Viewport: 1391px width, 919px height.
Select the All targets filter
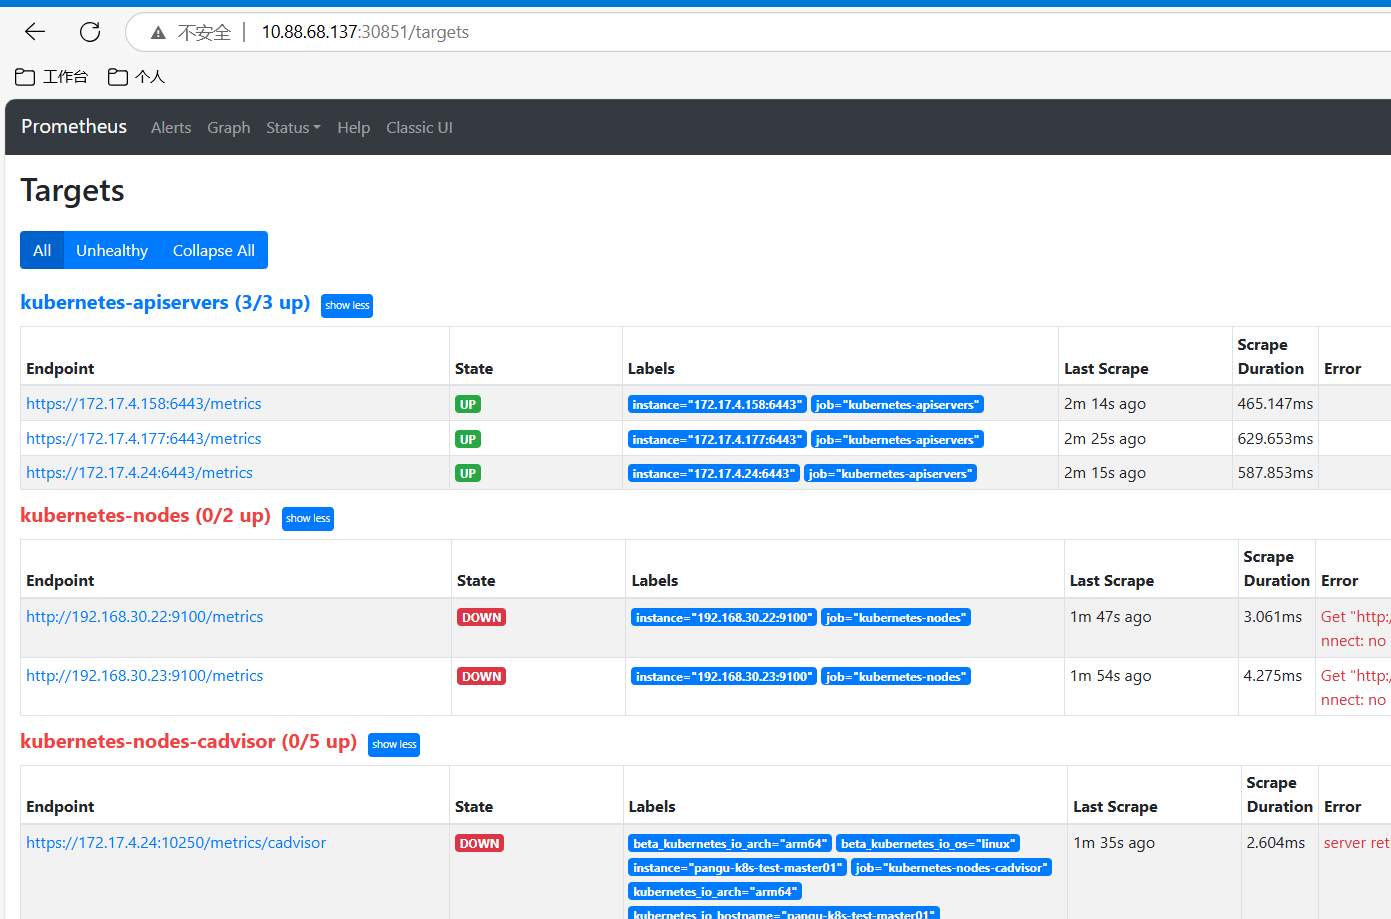42,250
